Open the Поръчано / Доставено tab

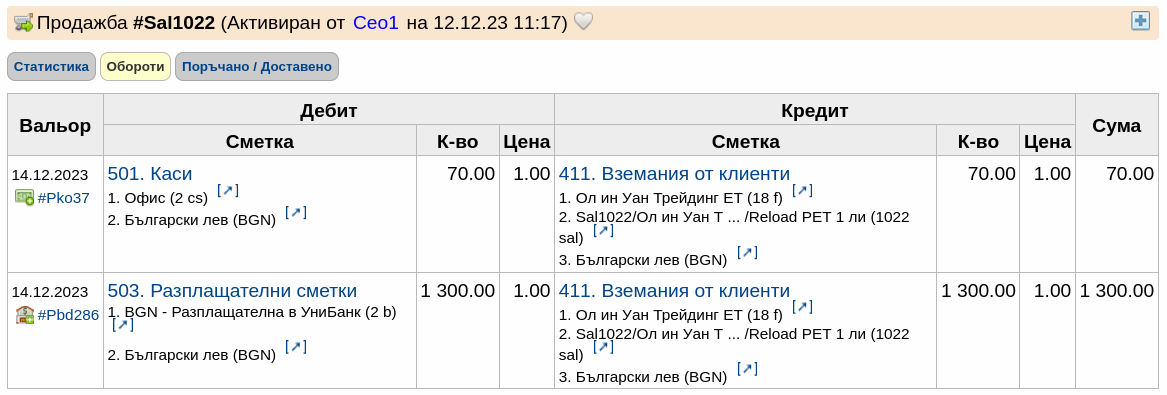(x=257, y=66)
